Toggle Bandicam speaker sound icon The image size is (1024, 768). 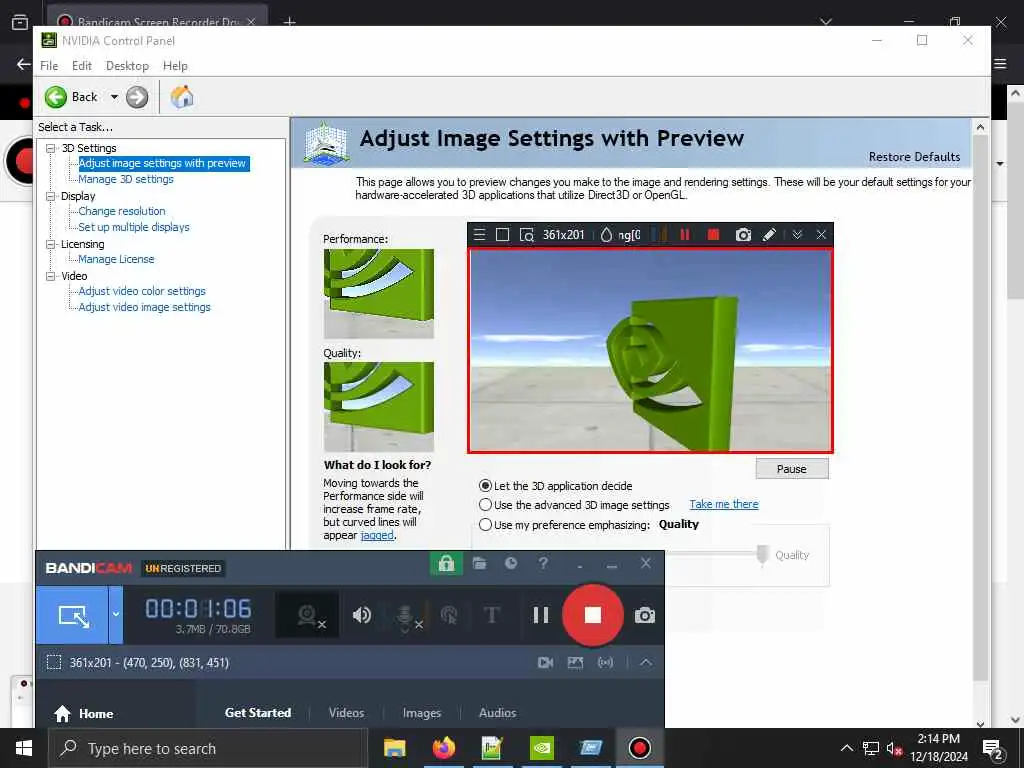tap(362, 615)
